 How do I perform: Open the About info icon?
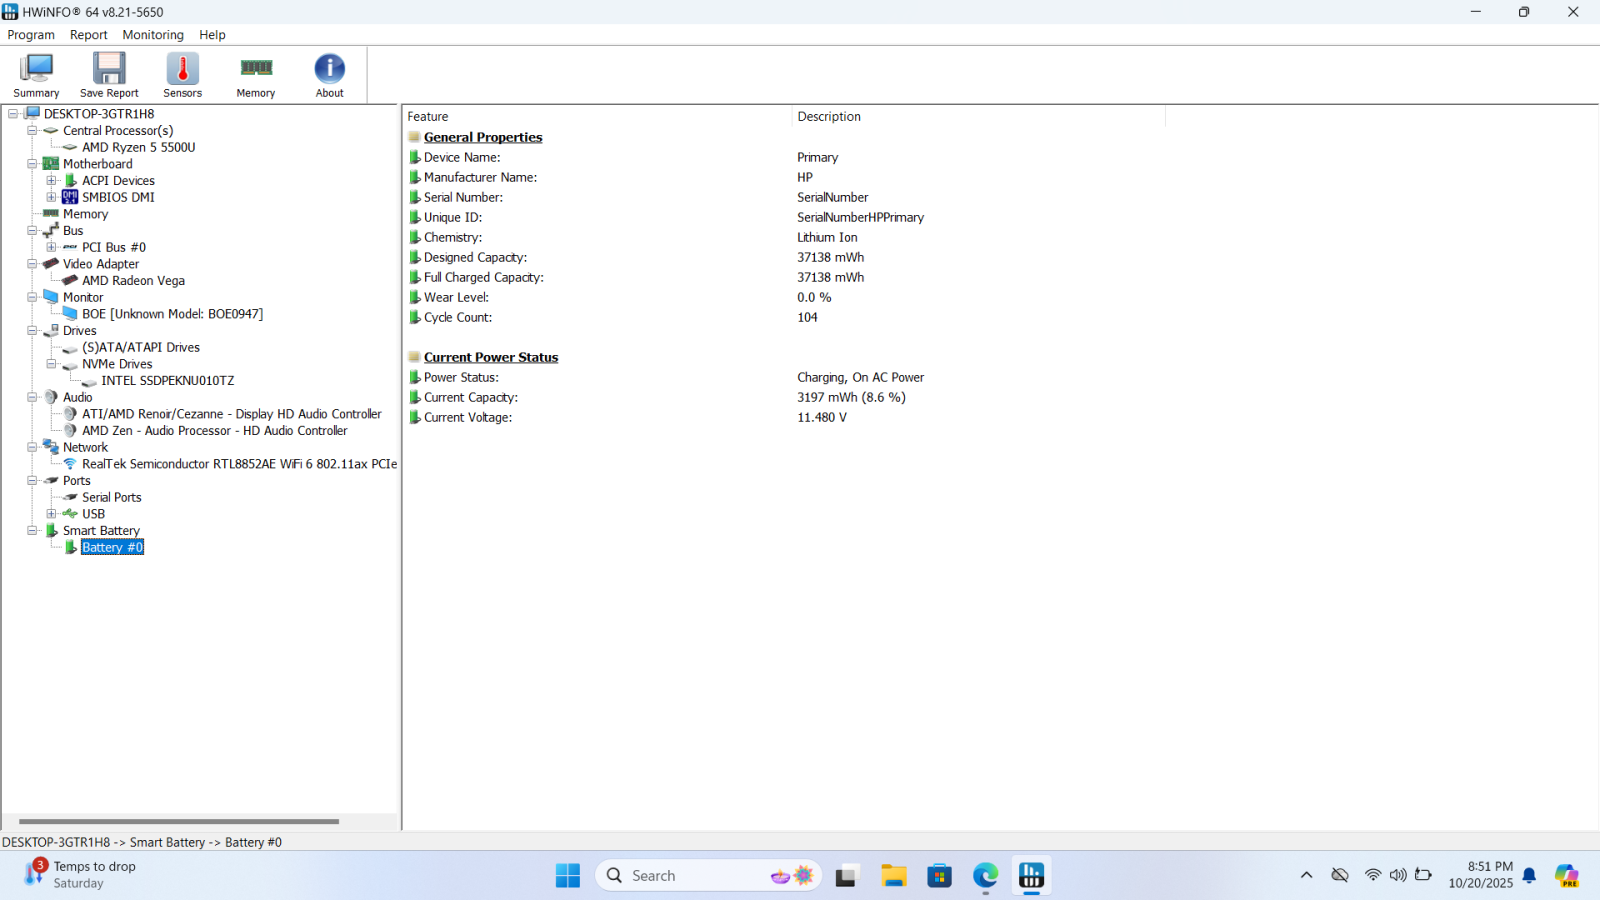pos(329,75)
